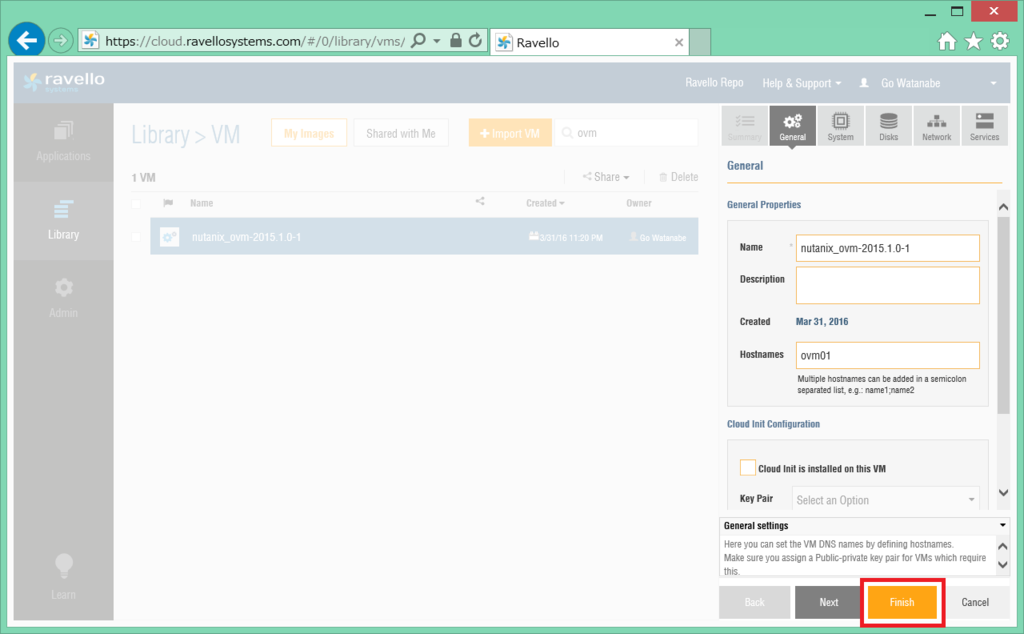Image resolution: width=1024 pixels, height=634 pixels.
Task: Click the share column header icon
Action: [480, 201]
